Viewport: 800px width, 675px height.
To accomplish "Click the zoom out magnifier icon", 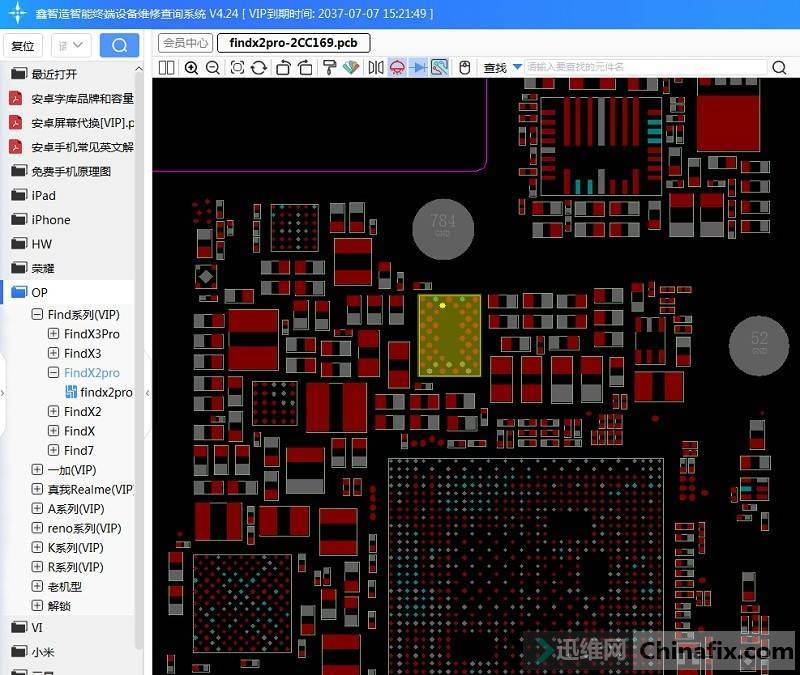I will (x=213, y=67).
